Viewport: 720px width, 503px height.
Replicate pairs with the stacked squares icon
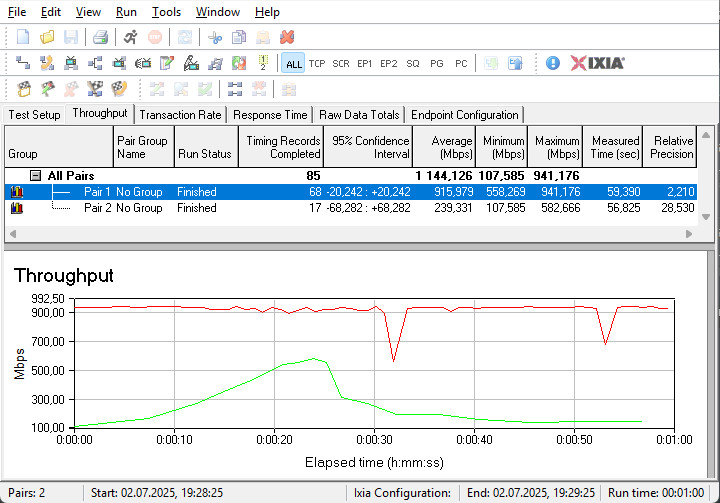coord(215,63)
